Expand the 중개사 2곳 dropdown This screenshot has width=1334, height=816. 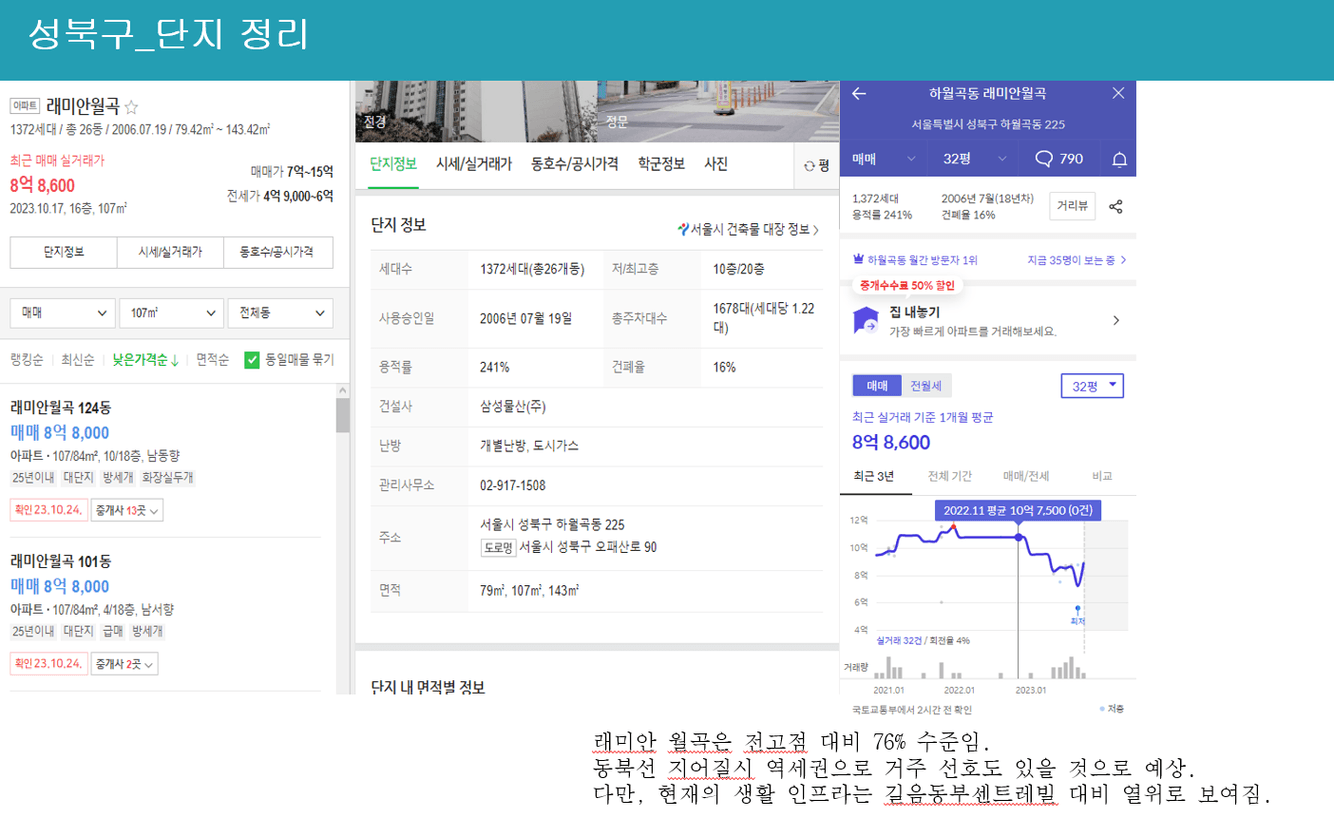(x=124, y=664)
